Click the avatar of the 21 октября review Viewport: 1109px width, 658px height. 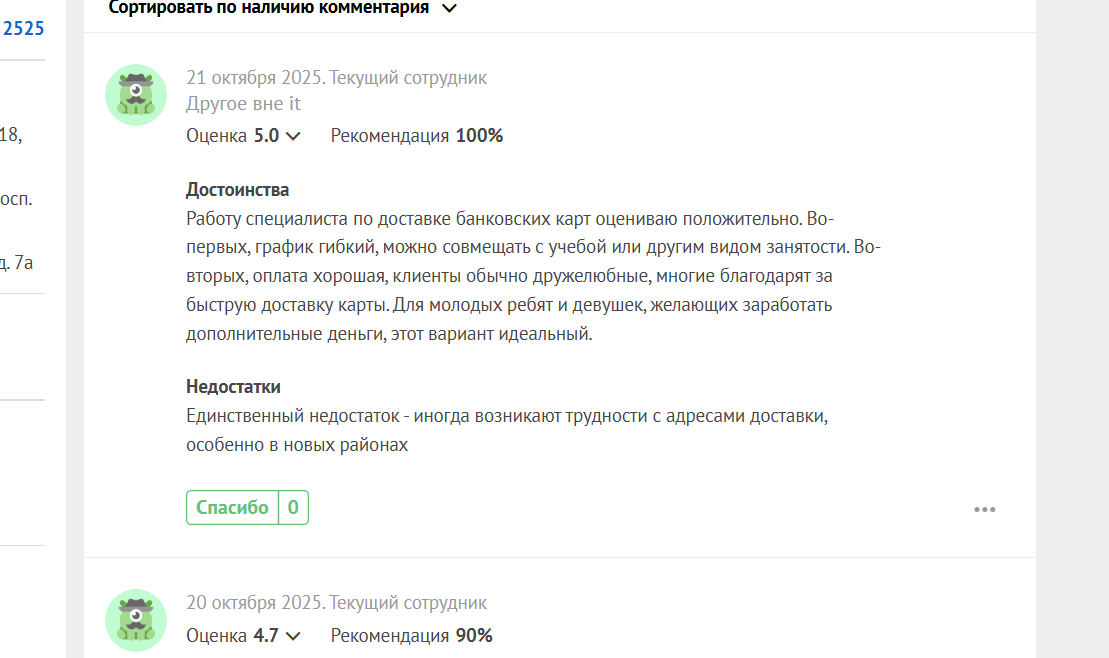pos(136,95)
